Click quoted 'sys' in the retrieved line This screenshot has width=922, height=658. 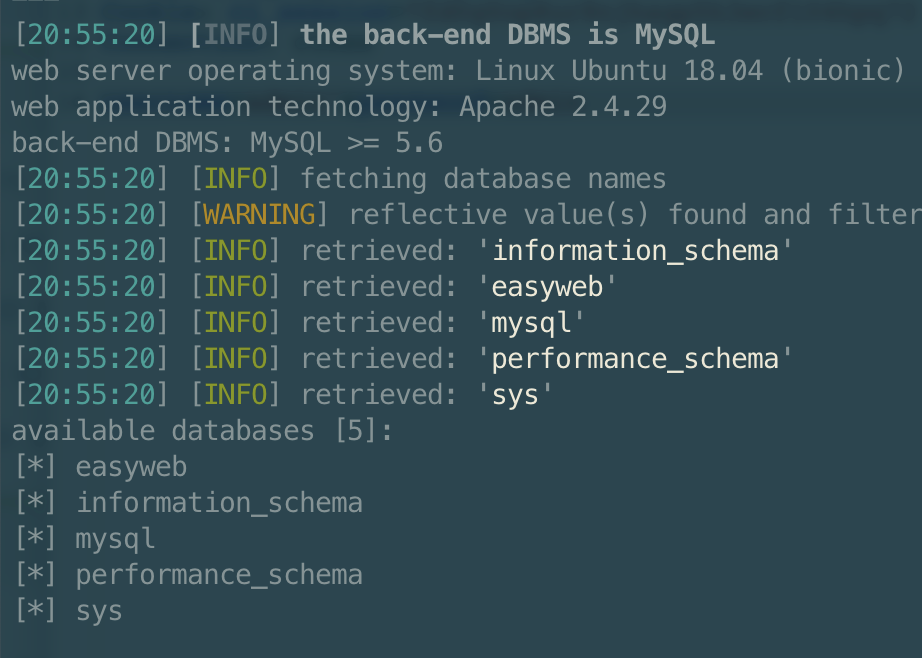click(x=515, y=395)
